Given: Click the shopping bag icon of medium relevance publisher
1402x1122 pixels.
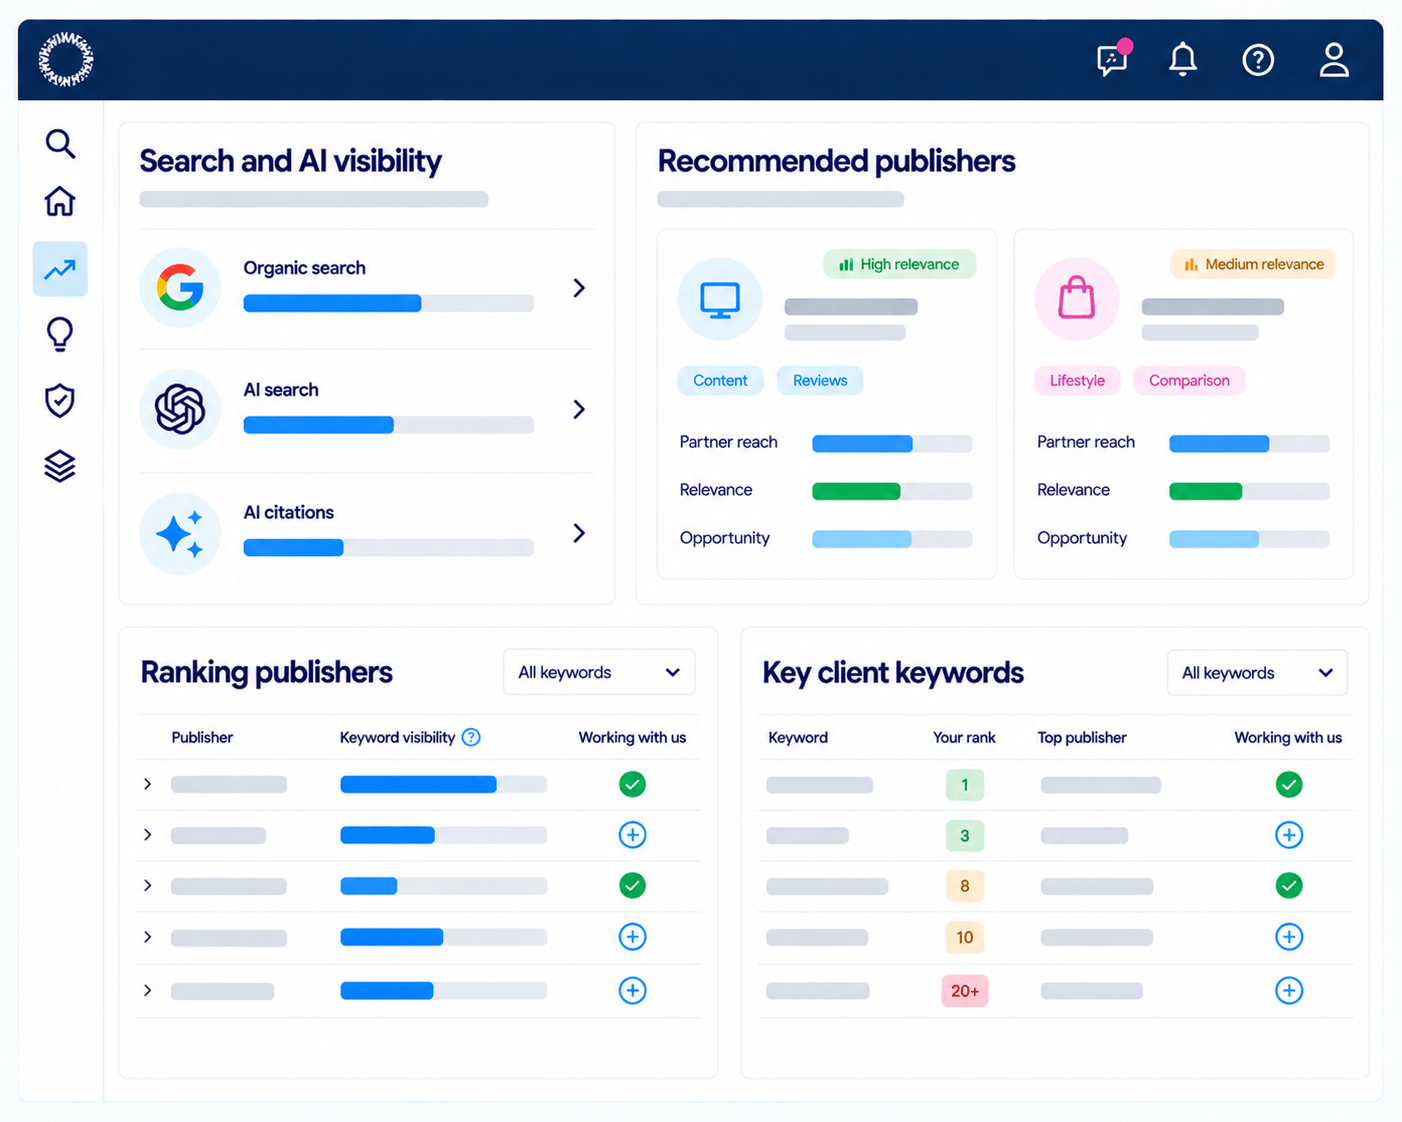Looking at the screenshot, I should pos(1077,299).
